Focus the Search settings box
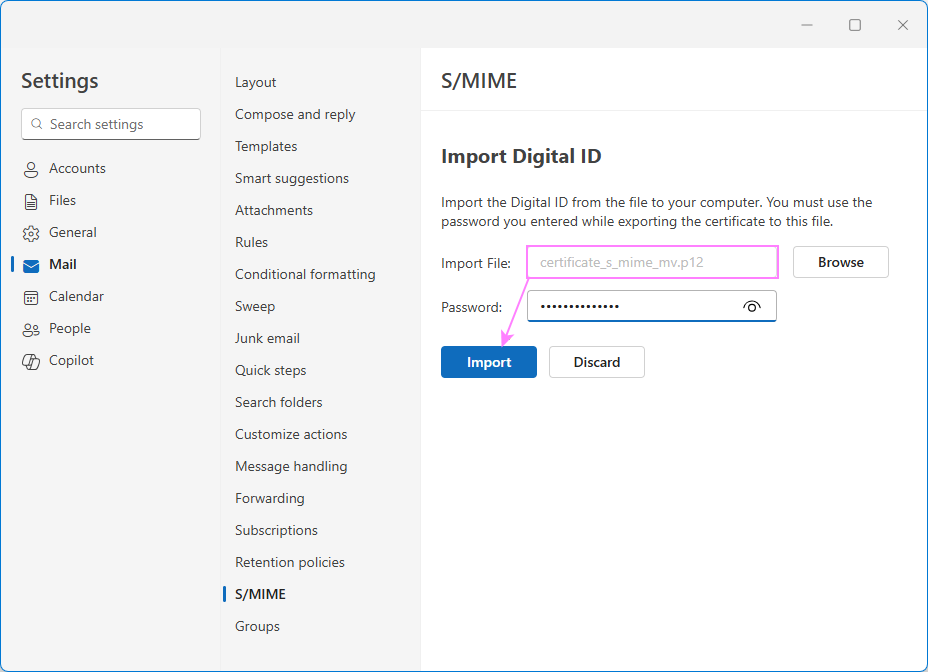The width and height of the screenshot is (928, 672). [x=110, y=124]
